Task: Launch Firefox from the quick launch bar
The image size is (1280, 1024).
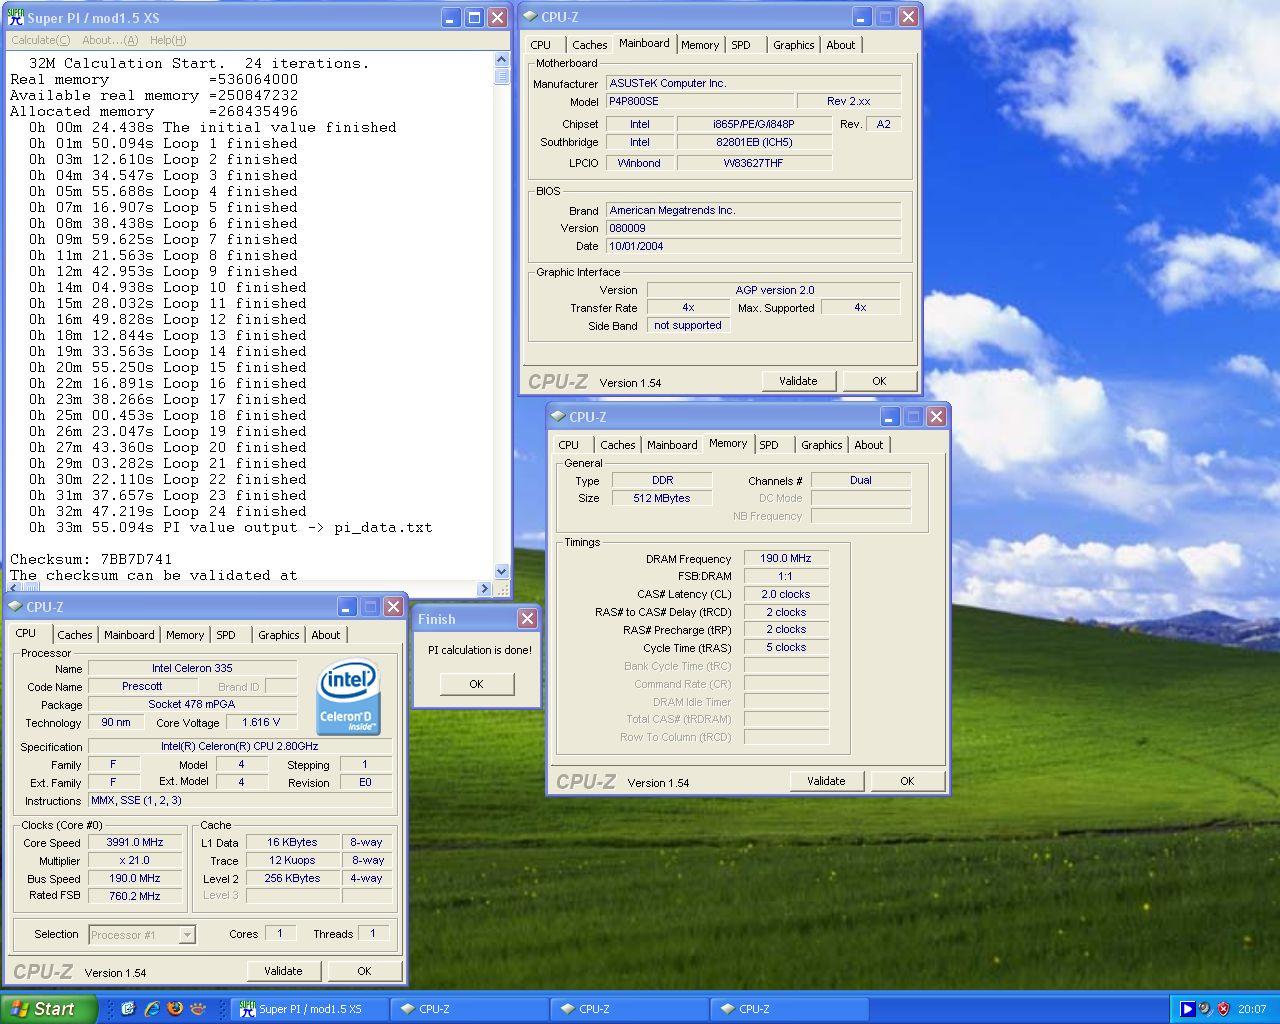Action: [x=176, y=1008]
